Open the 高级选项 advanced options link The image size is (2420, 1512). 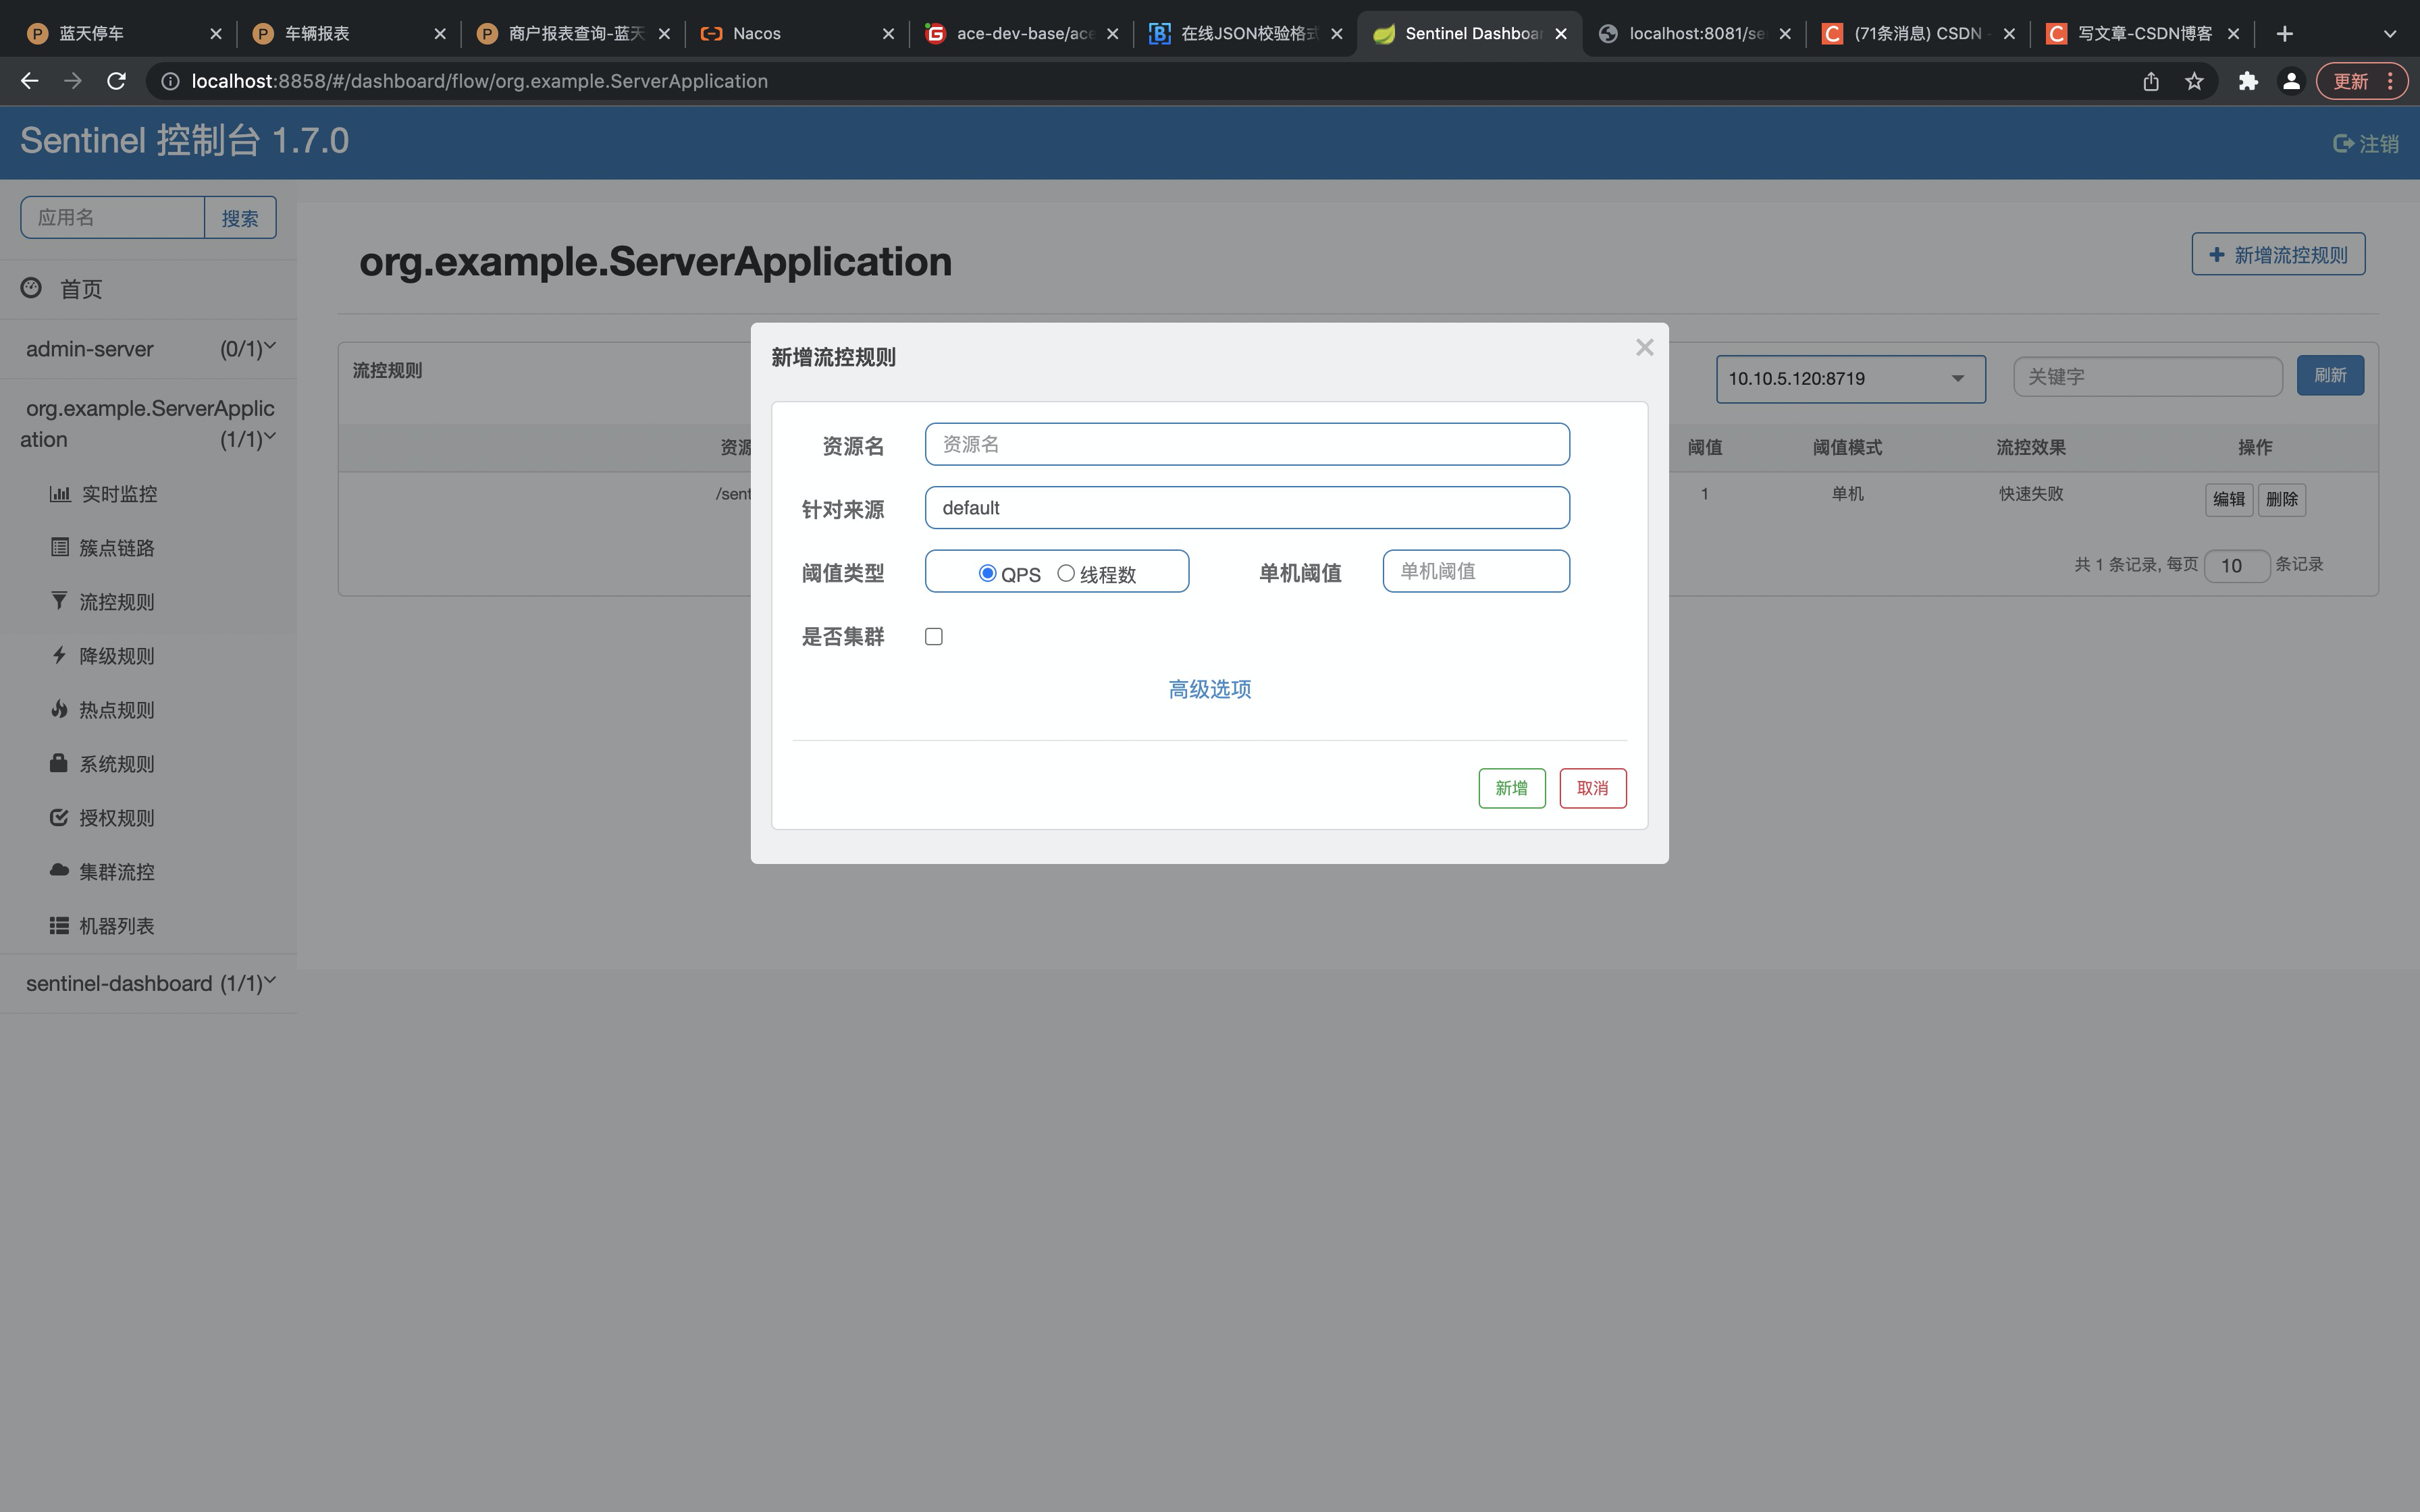[x=1209, y=689]
